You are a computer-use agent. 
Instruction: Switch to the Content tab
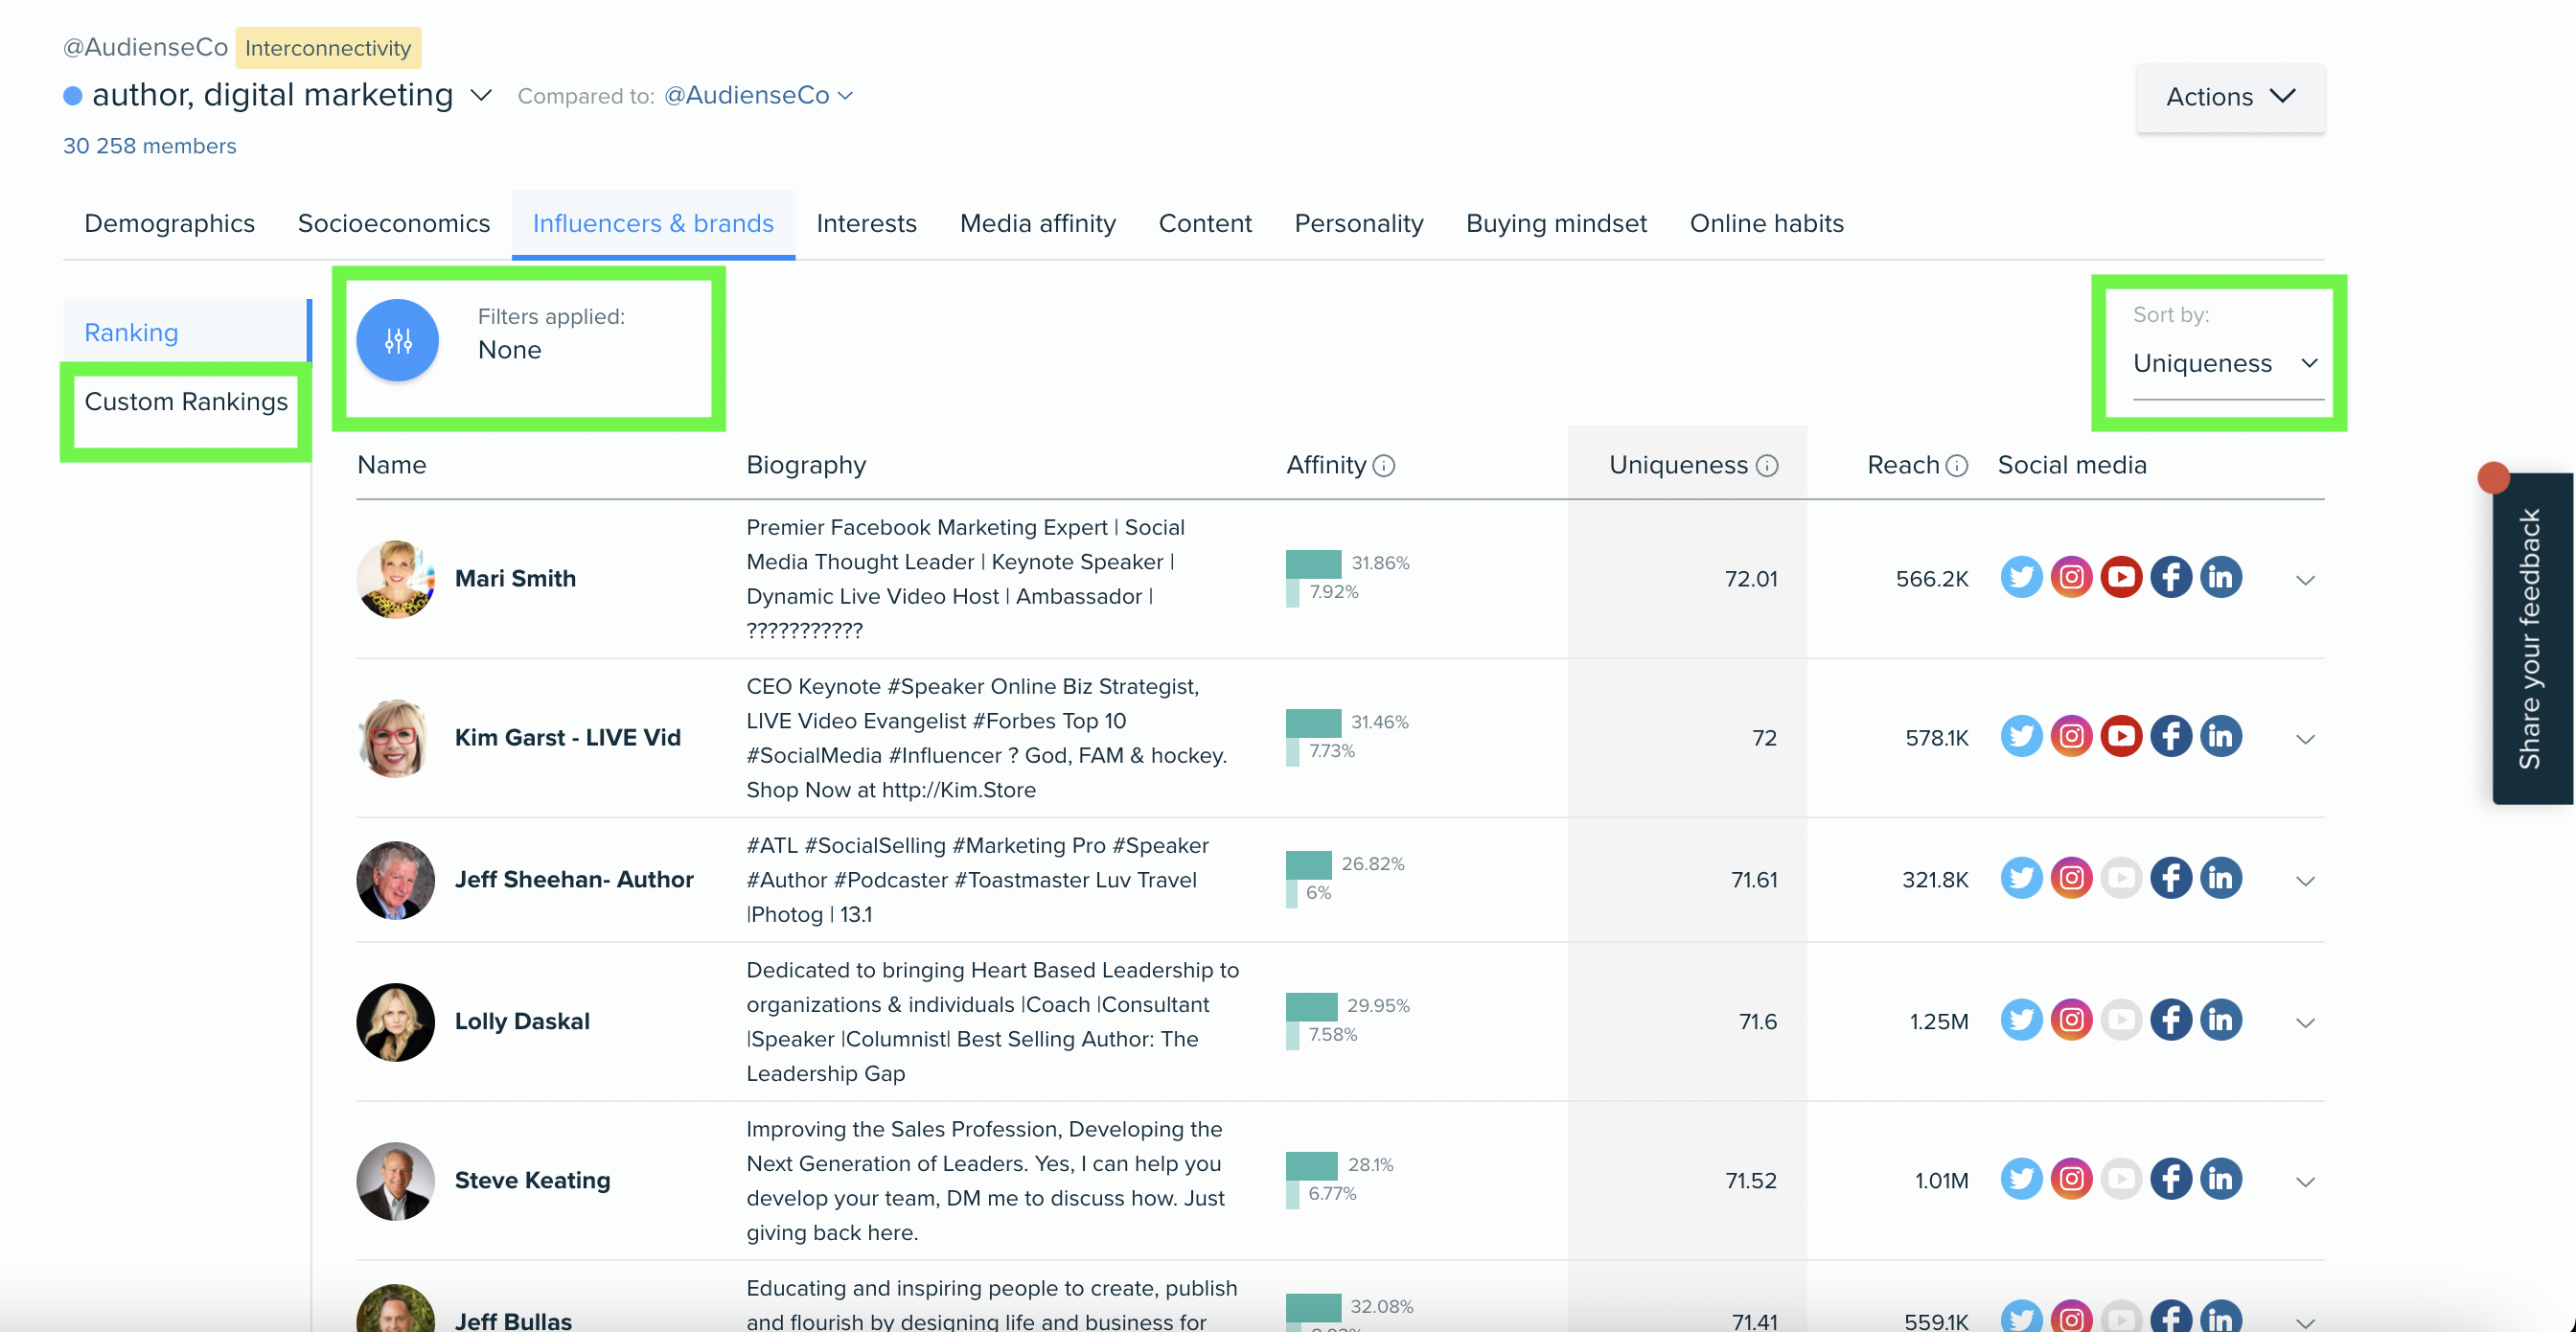pos(1204,223)
